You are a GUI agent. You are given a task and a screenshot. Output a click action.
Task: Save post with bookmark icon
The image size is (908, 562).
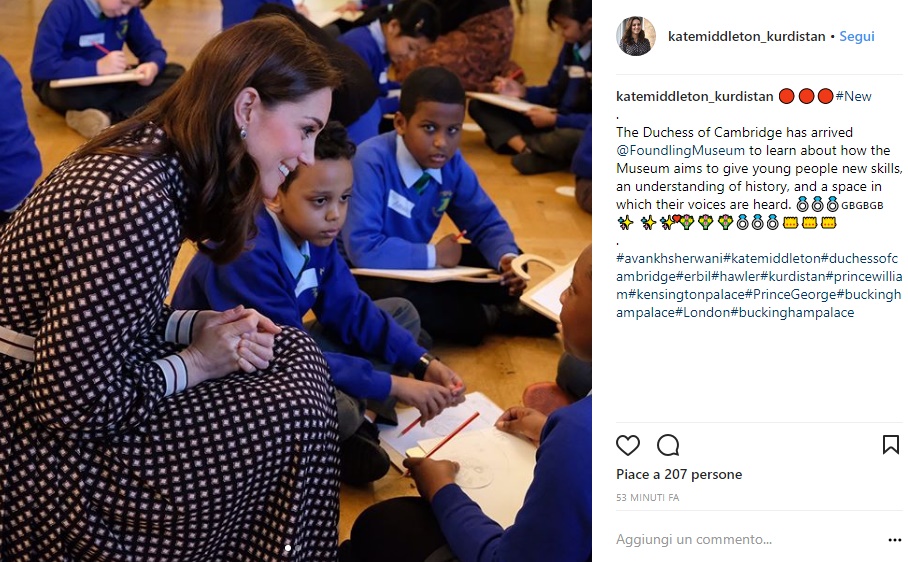891,445
